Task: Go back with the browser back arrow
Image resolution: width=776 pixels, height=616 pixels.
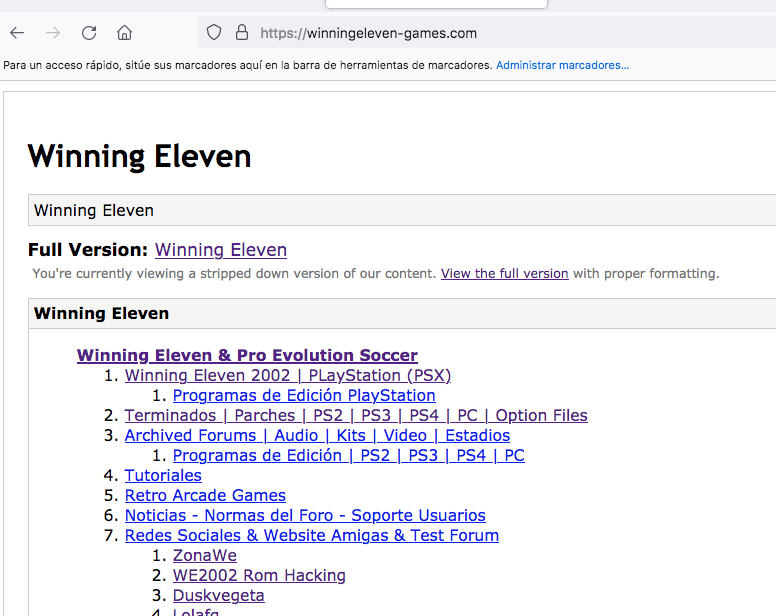Action: [x=17, y=33]
